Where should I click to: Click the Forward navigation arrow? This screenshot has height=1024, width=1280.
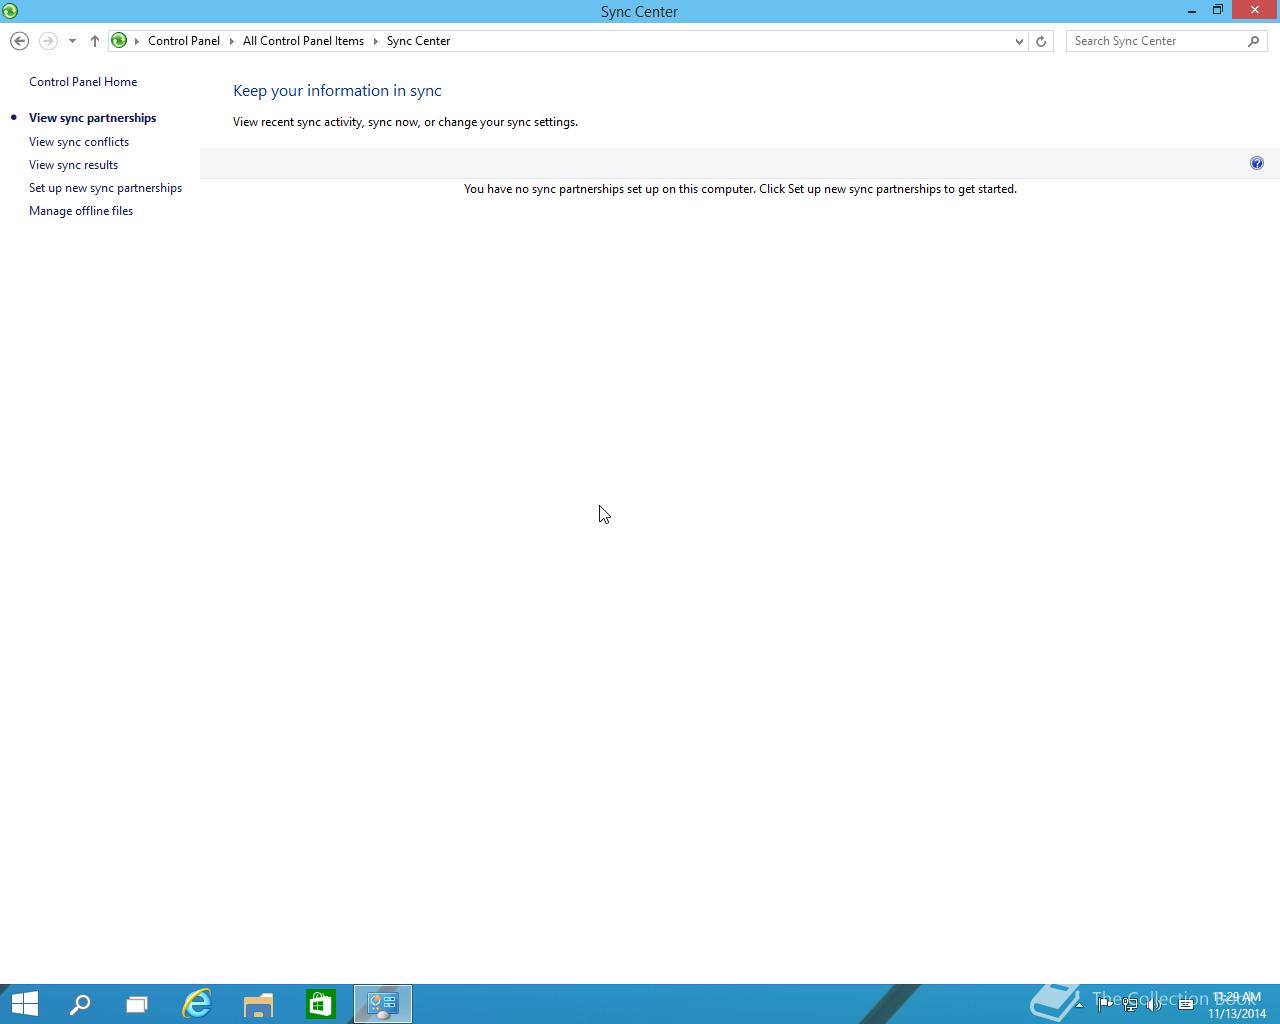[x=47, y=41]
